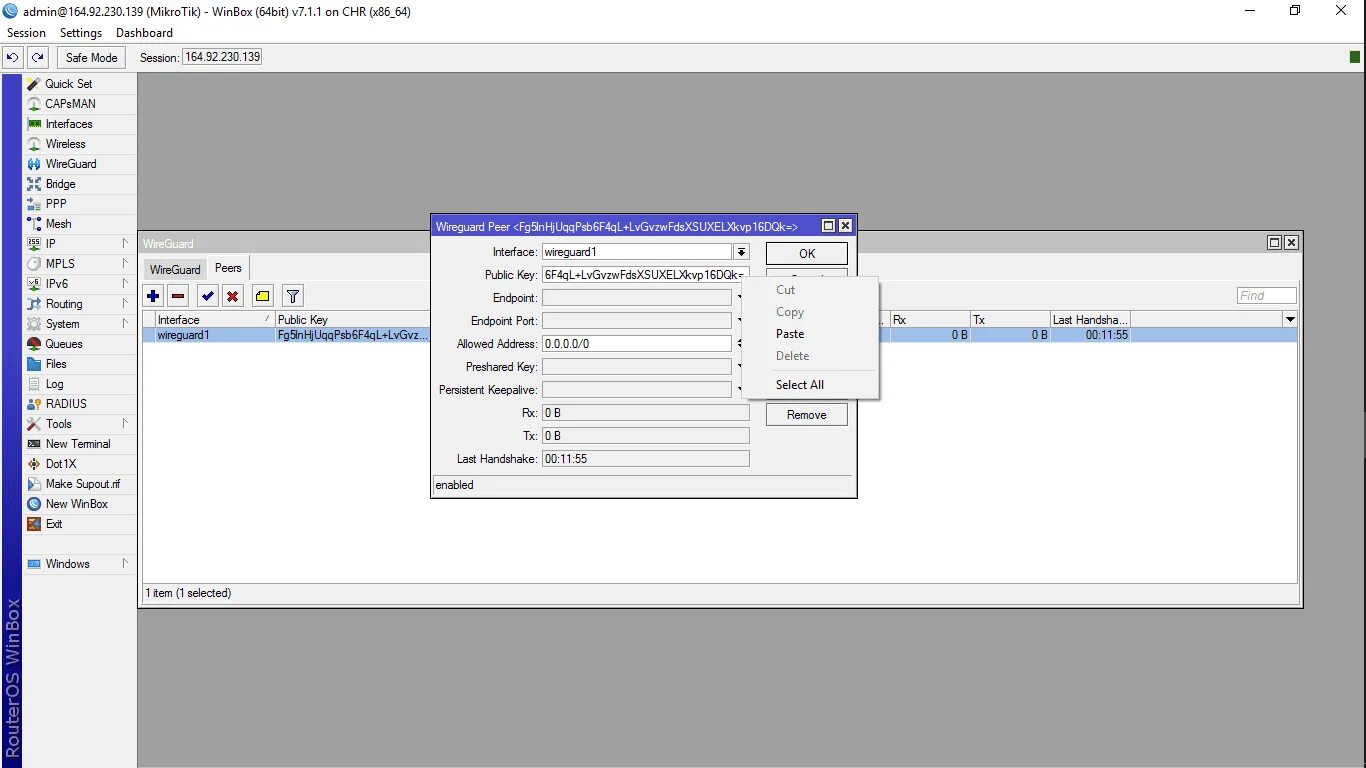Open the Interface dropdown in peer dialog

pyautogui.click(x=741, y=252)
